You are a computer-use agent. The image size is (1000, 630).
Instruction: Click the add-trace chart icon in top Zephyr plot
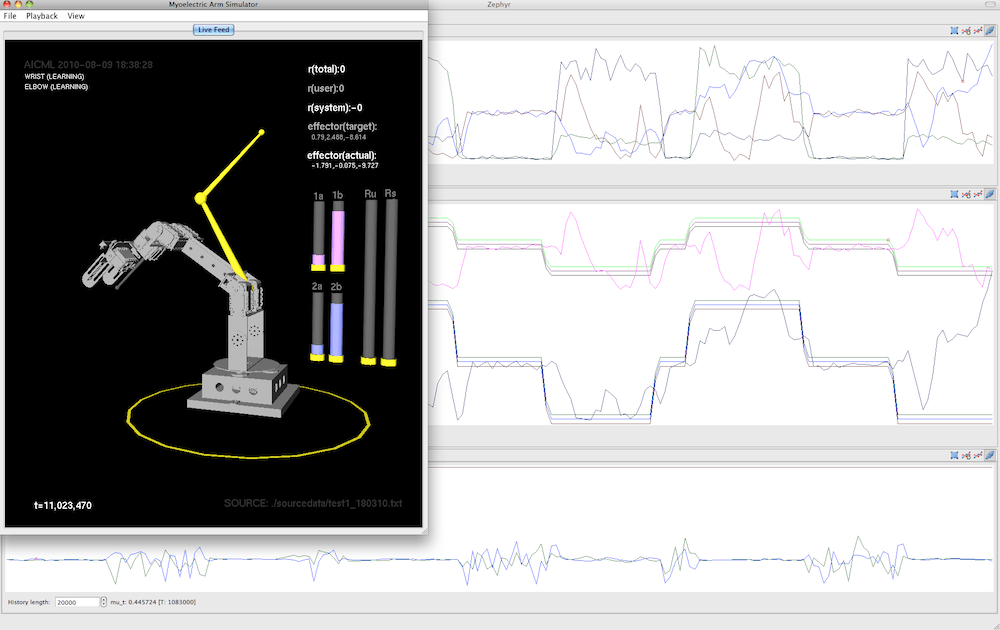[x=966, y=31]
